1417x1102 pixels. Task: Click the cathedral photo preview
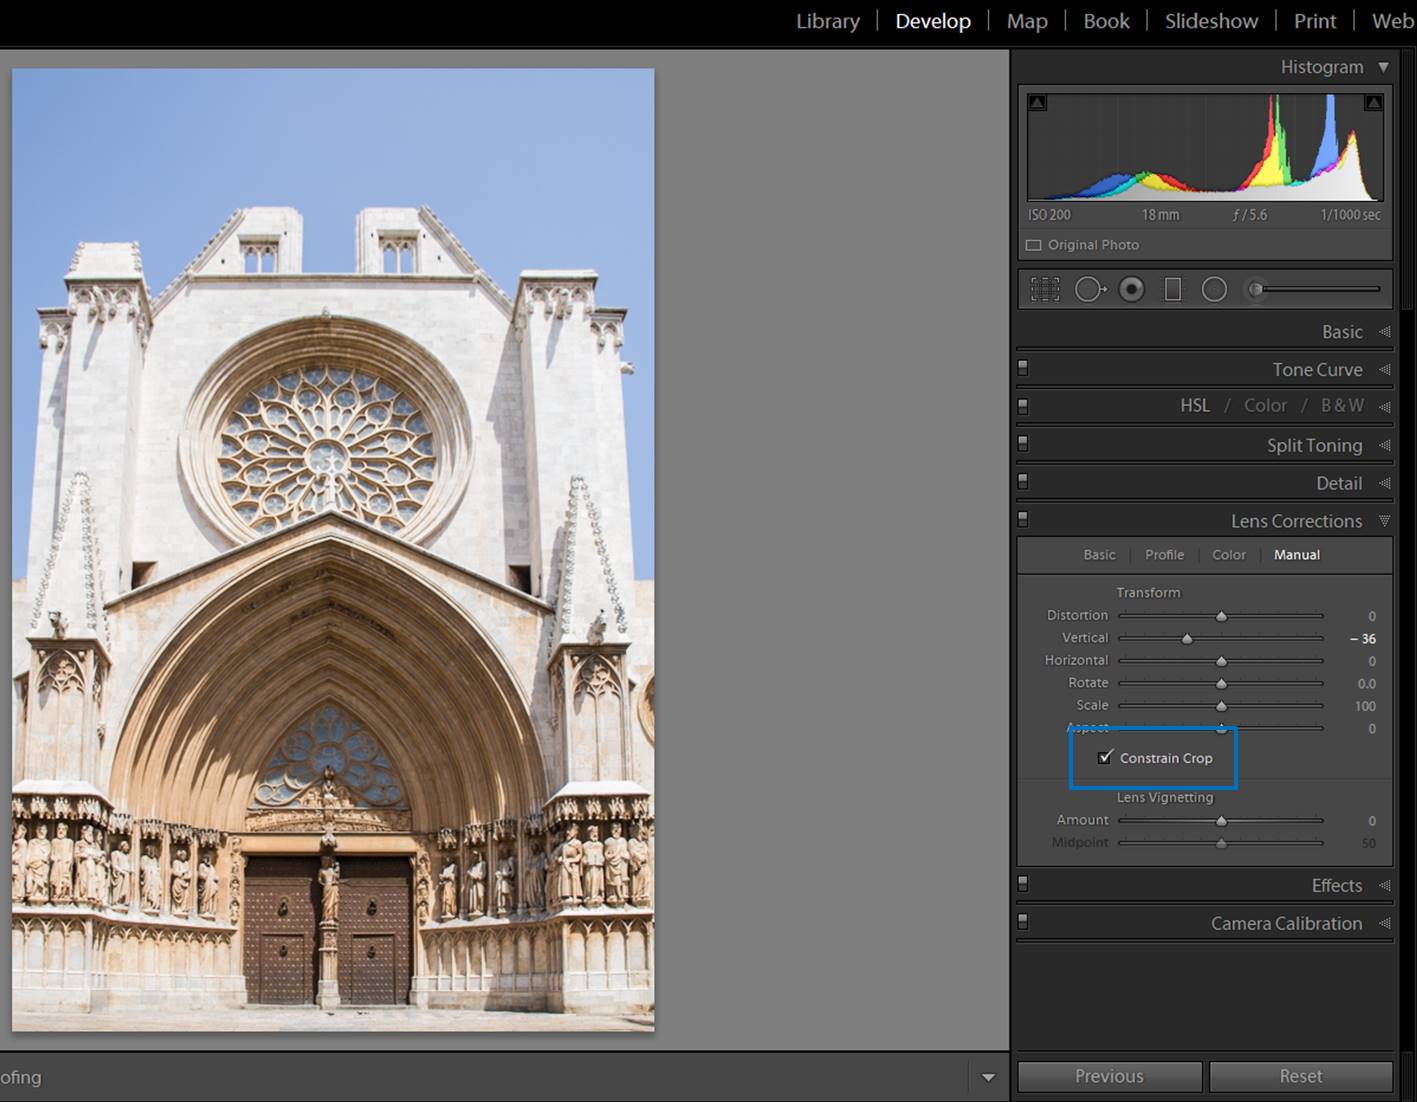tap(333, 549)
